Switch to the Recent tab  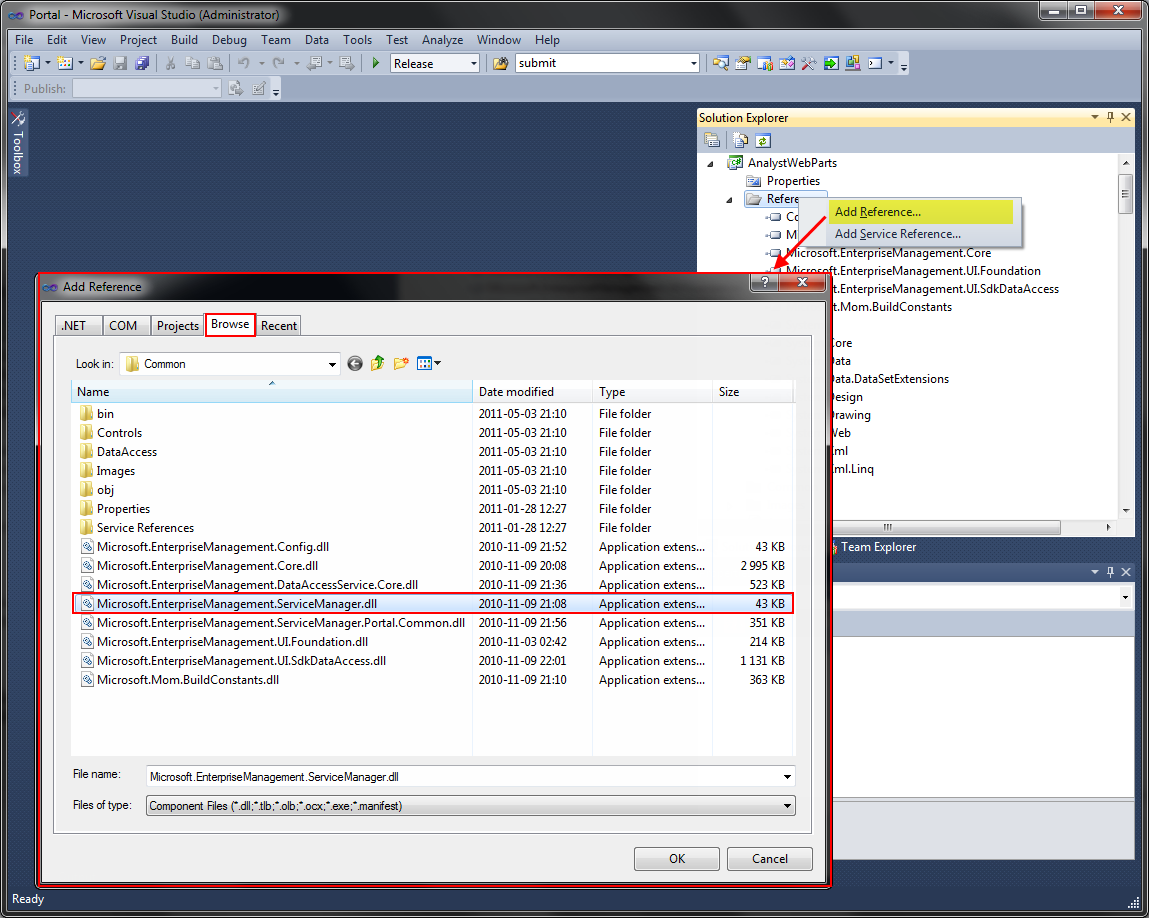[278, 325]
